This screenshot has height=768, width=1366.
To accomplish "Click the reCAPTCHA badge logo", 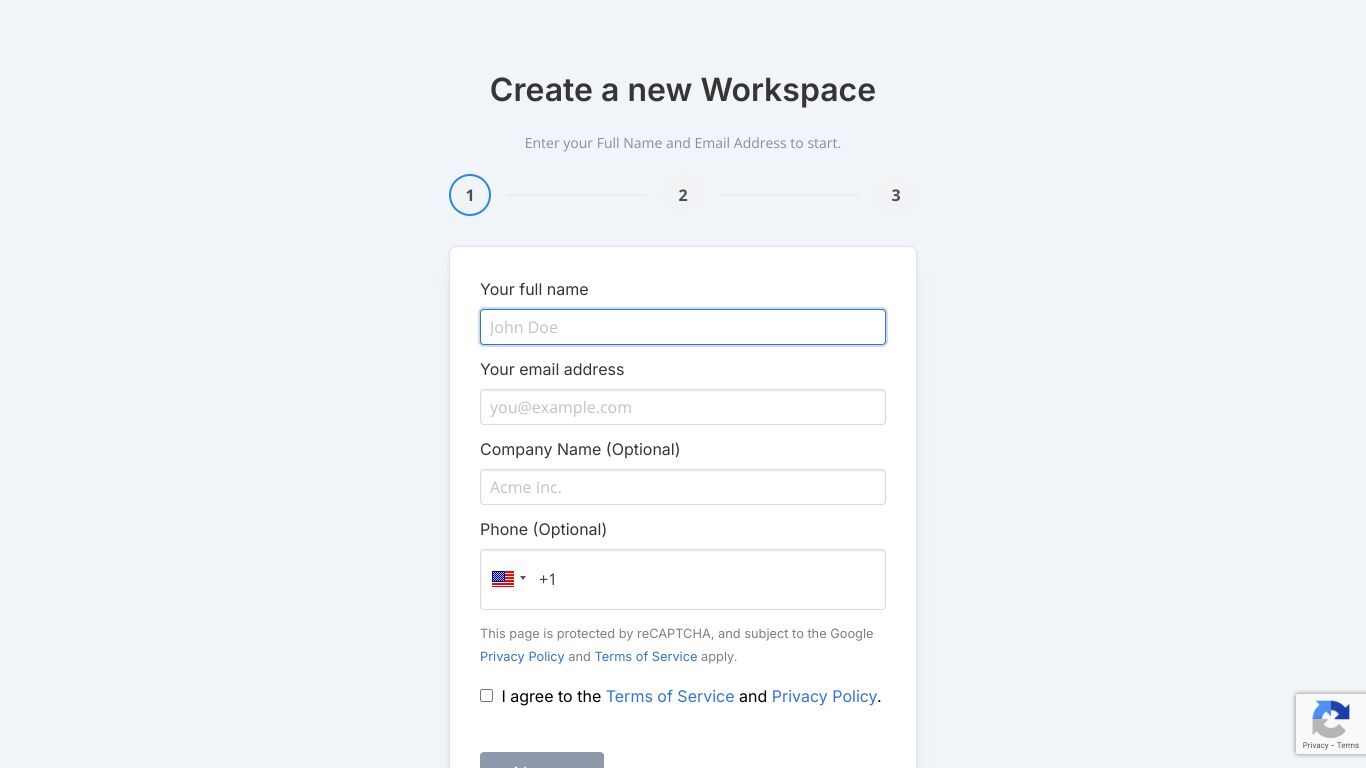I will (1331, 719).
